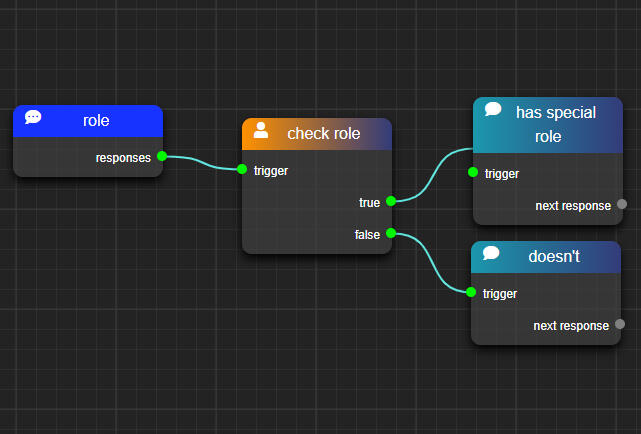The image size is (641, 434).
Task: Select the check role node title
Action: [x=323, y=133]
